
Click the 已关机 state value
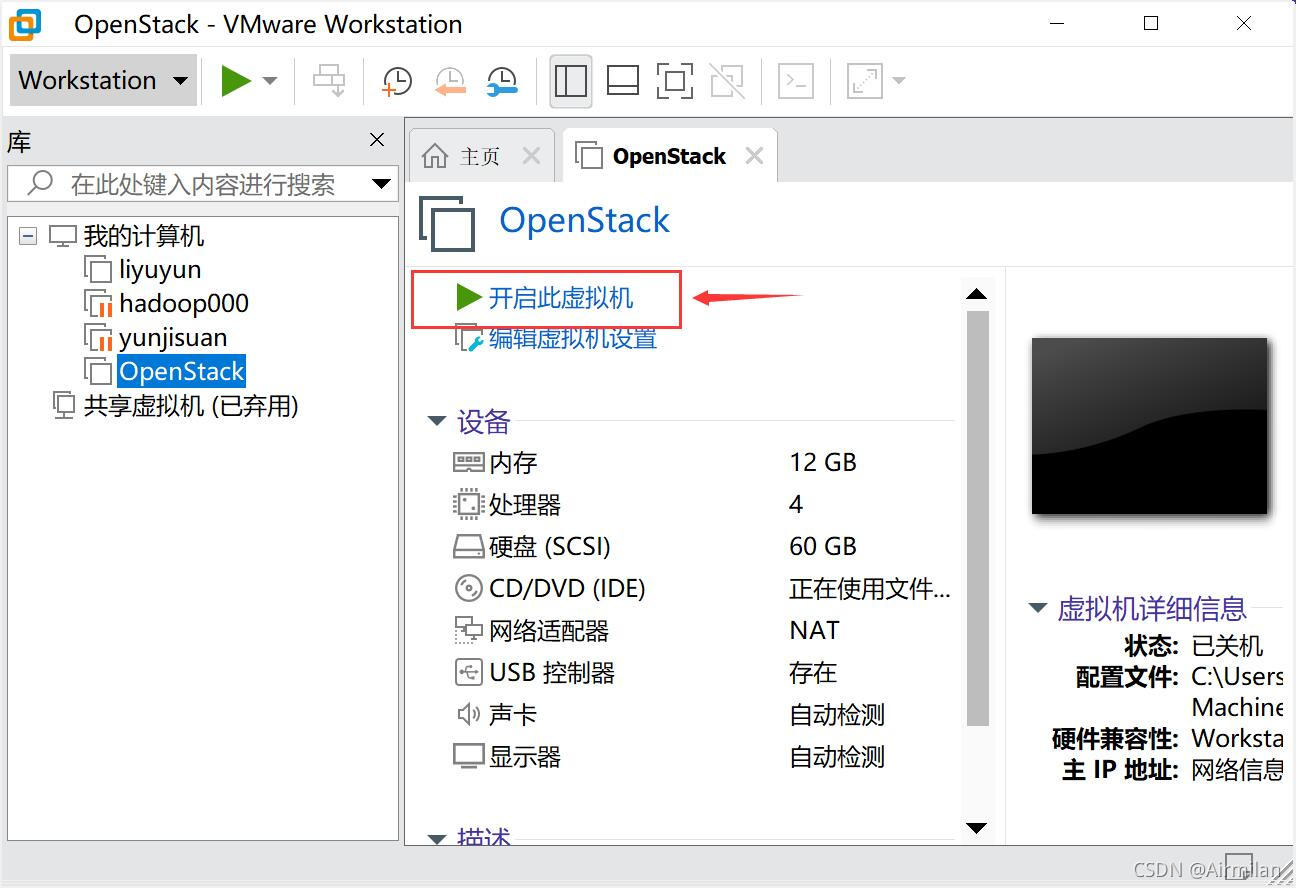pyautogui.click(x=1227, y=646)
